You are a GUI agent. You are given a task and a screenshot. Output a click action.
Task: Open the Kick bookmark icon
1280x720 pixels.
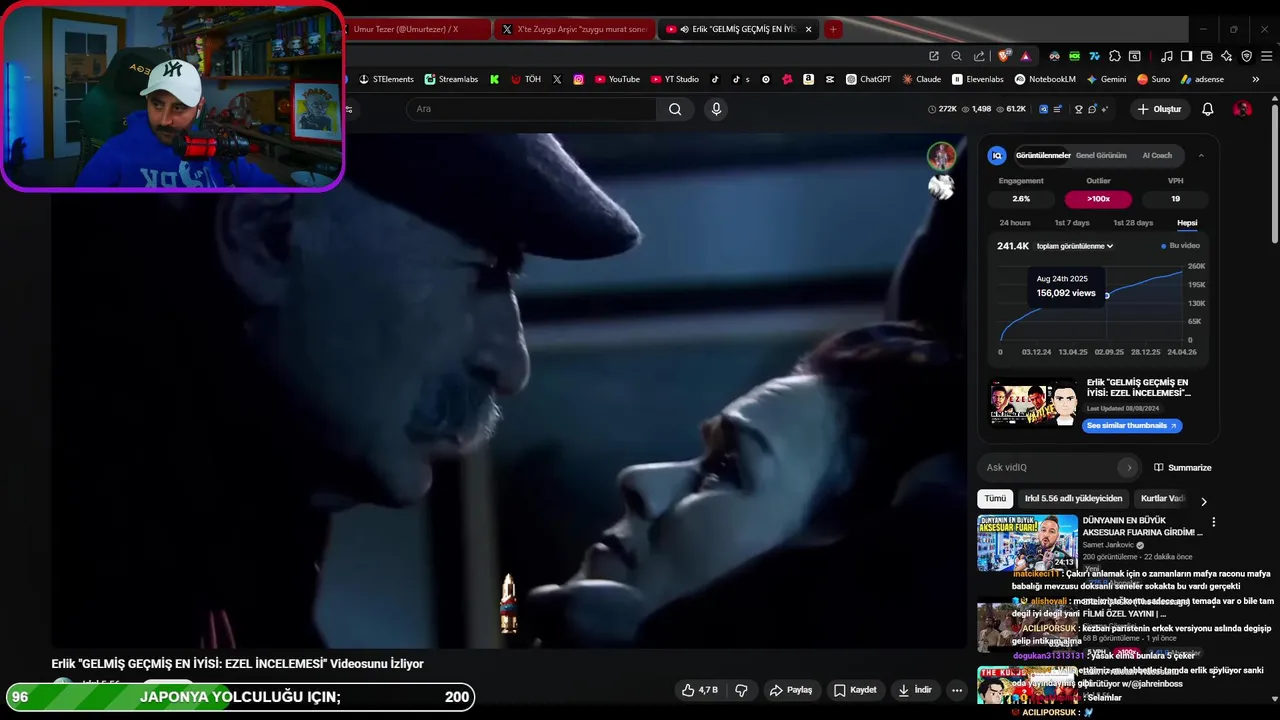(x=494, y=79)
